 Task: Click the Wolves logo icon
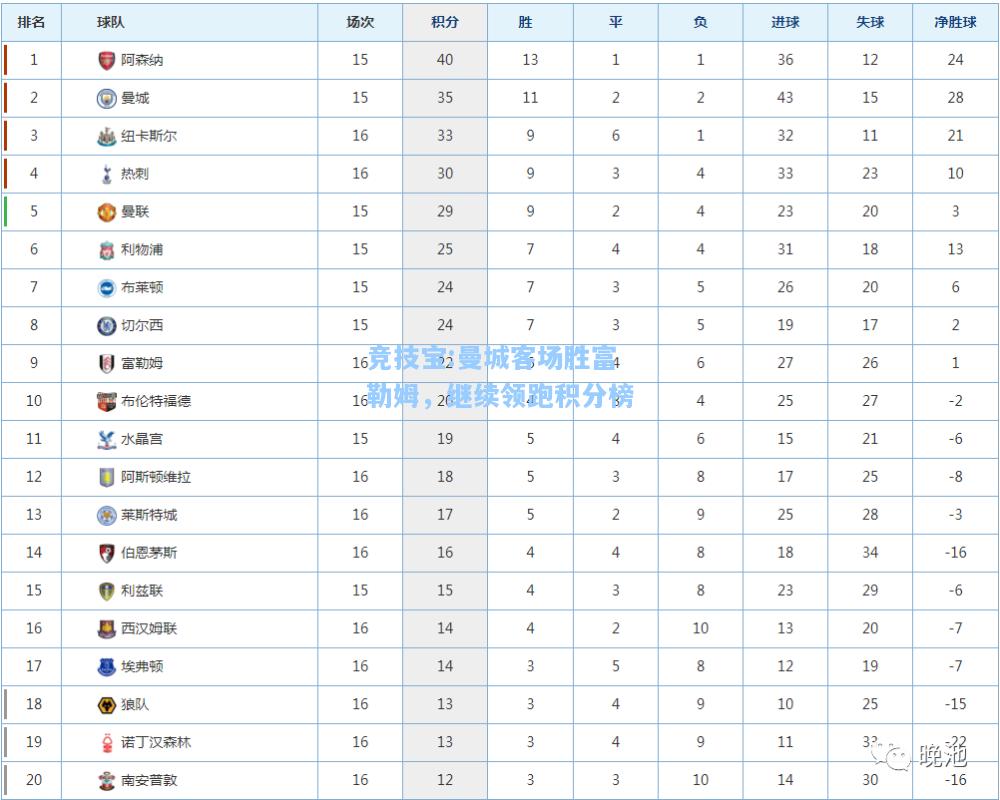107,704
